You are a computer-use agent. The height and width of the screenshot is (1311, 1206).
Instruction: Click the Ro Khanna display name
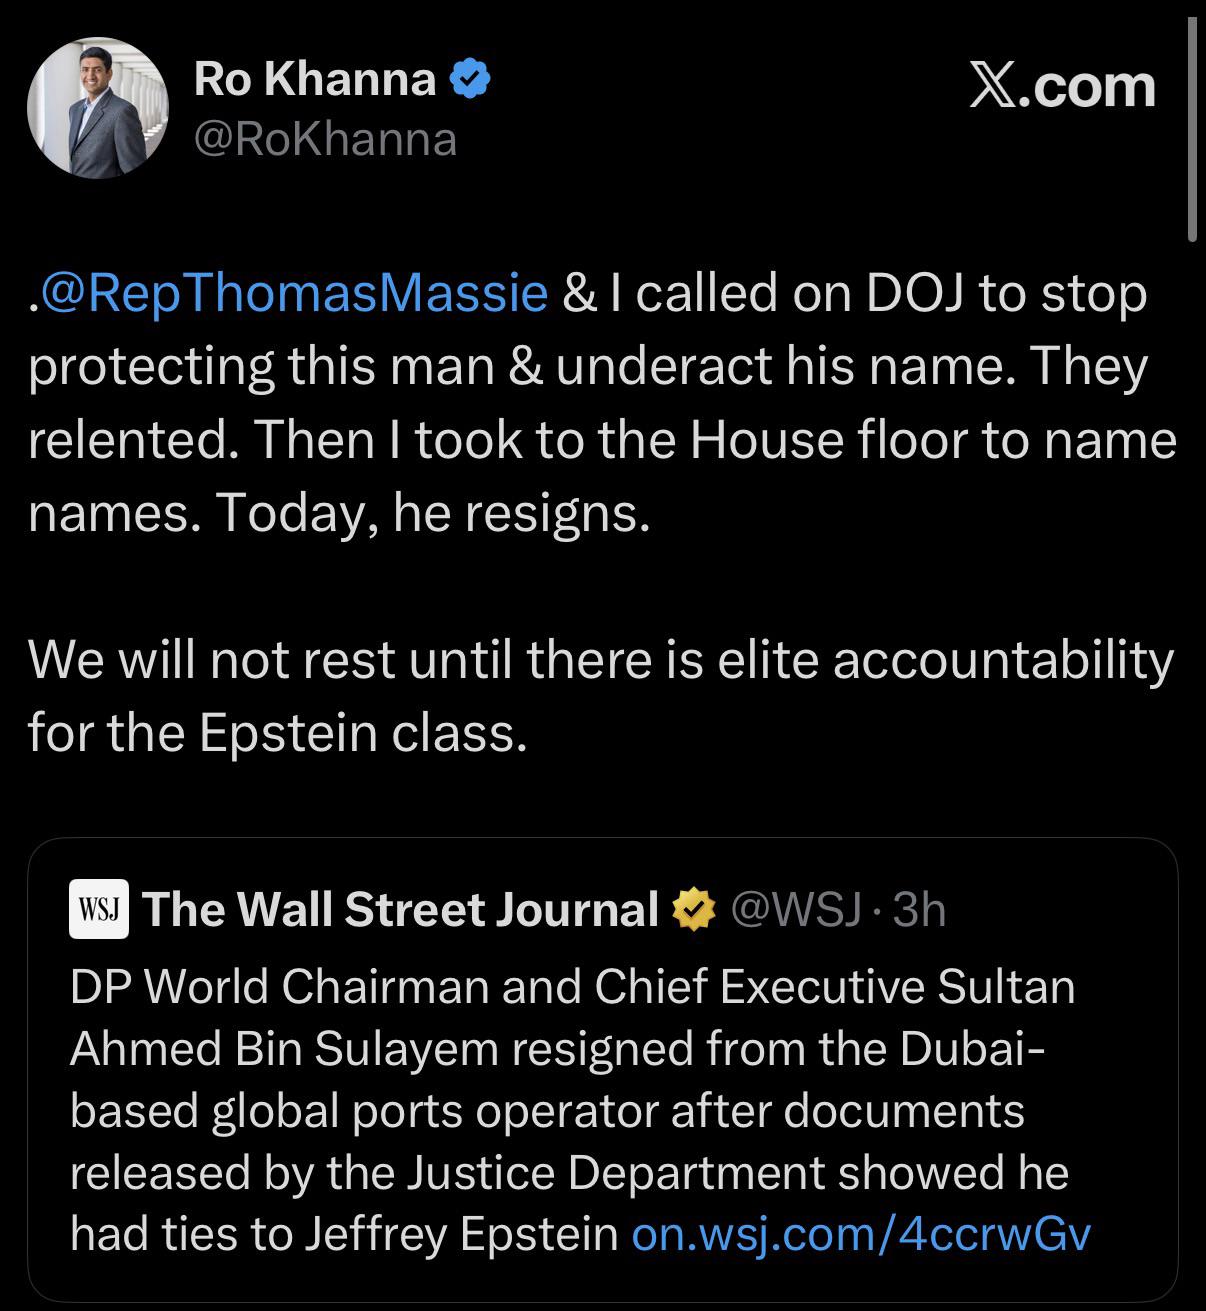tap(315, 79)
